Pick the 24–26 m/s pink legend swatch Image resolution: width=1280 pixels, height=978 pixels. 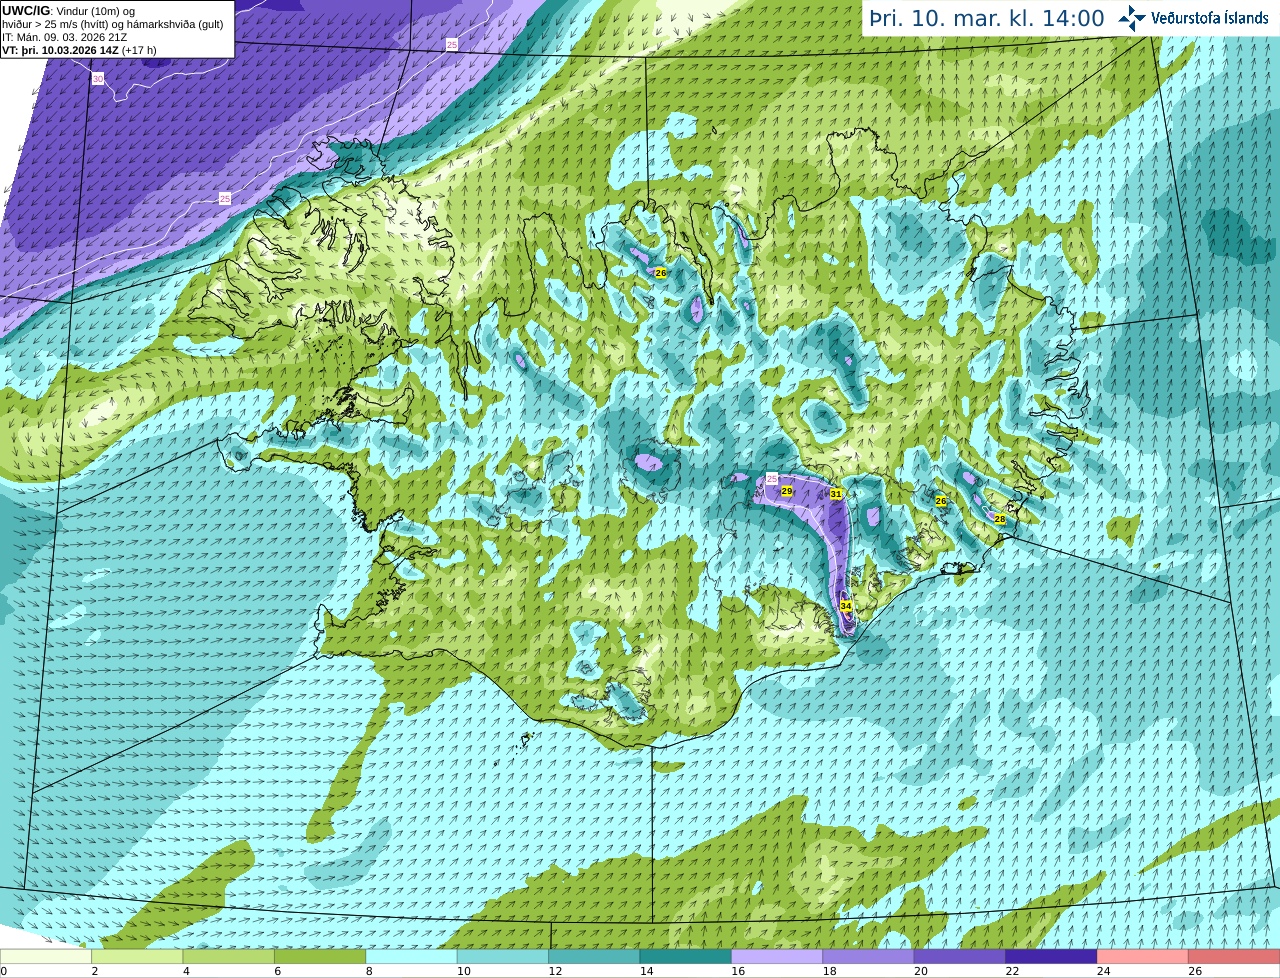click(1143, 956)
